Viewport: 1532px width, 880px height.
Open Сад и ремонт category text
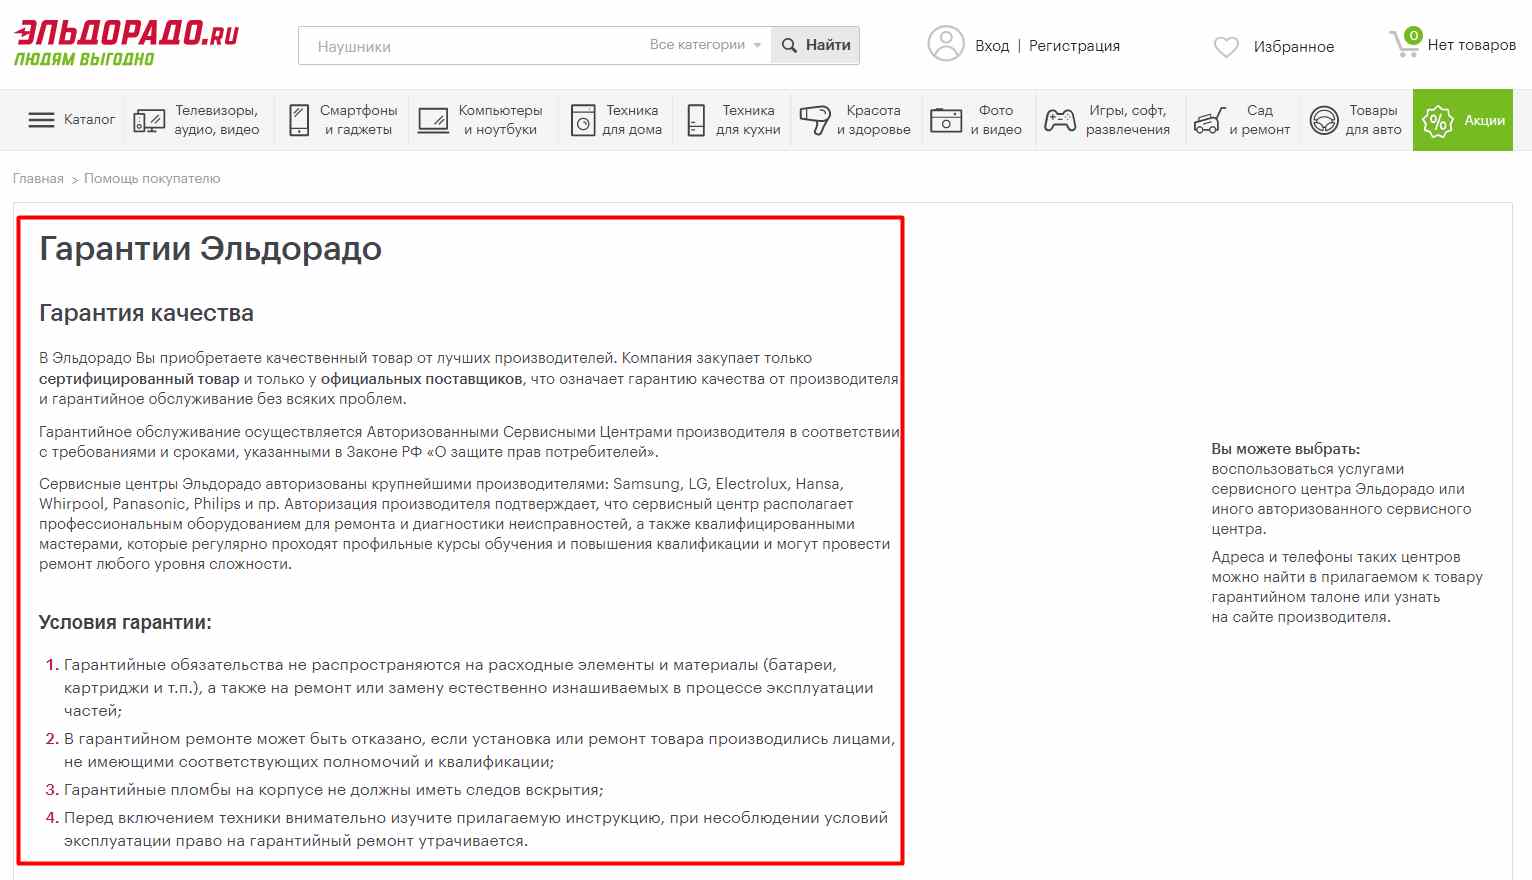click(1259, 120)
